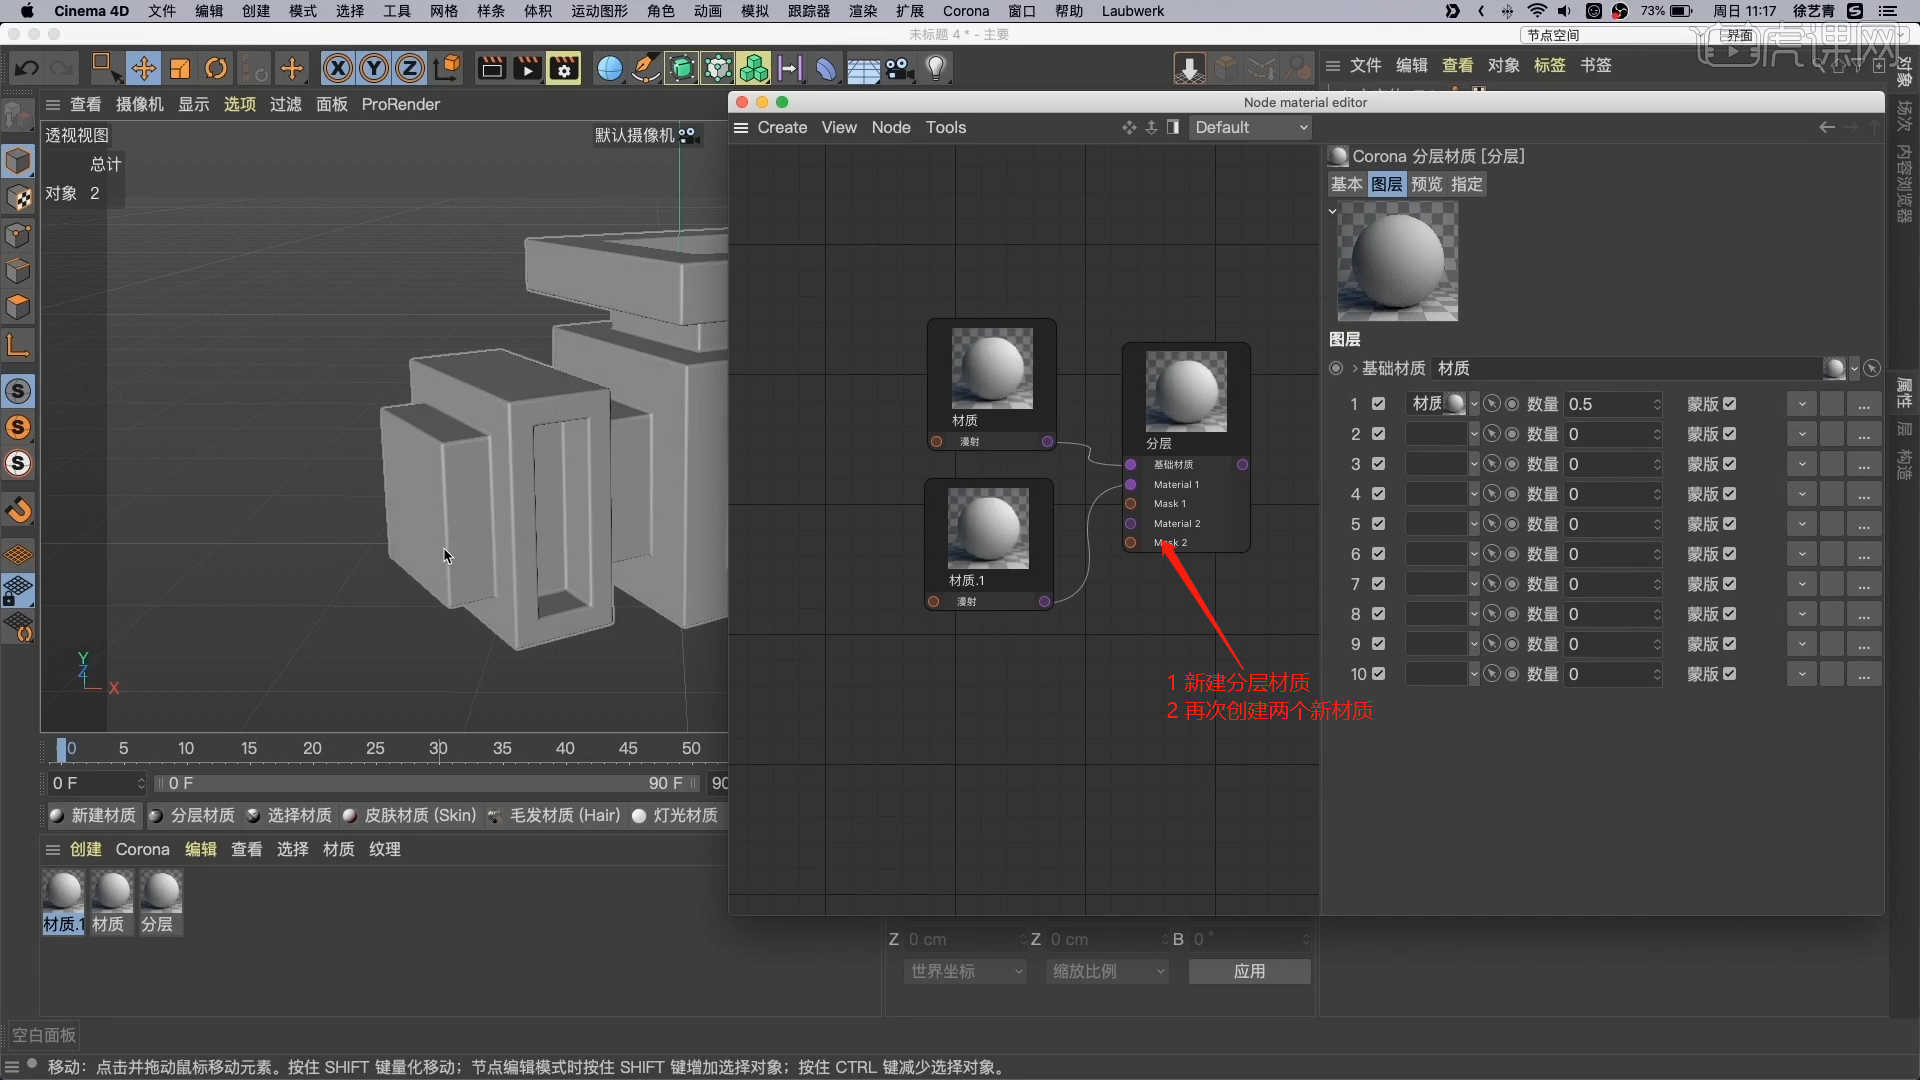Click 新建材质 button

pyautogui.click(x=93, y=815)
